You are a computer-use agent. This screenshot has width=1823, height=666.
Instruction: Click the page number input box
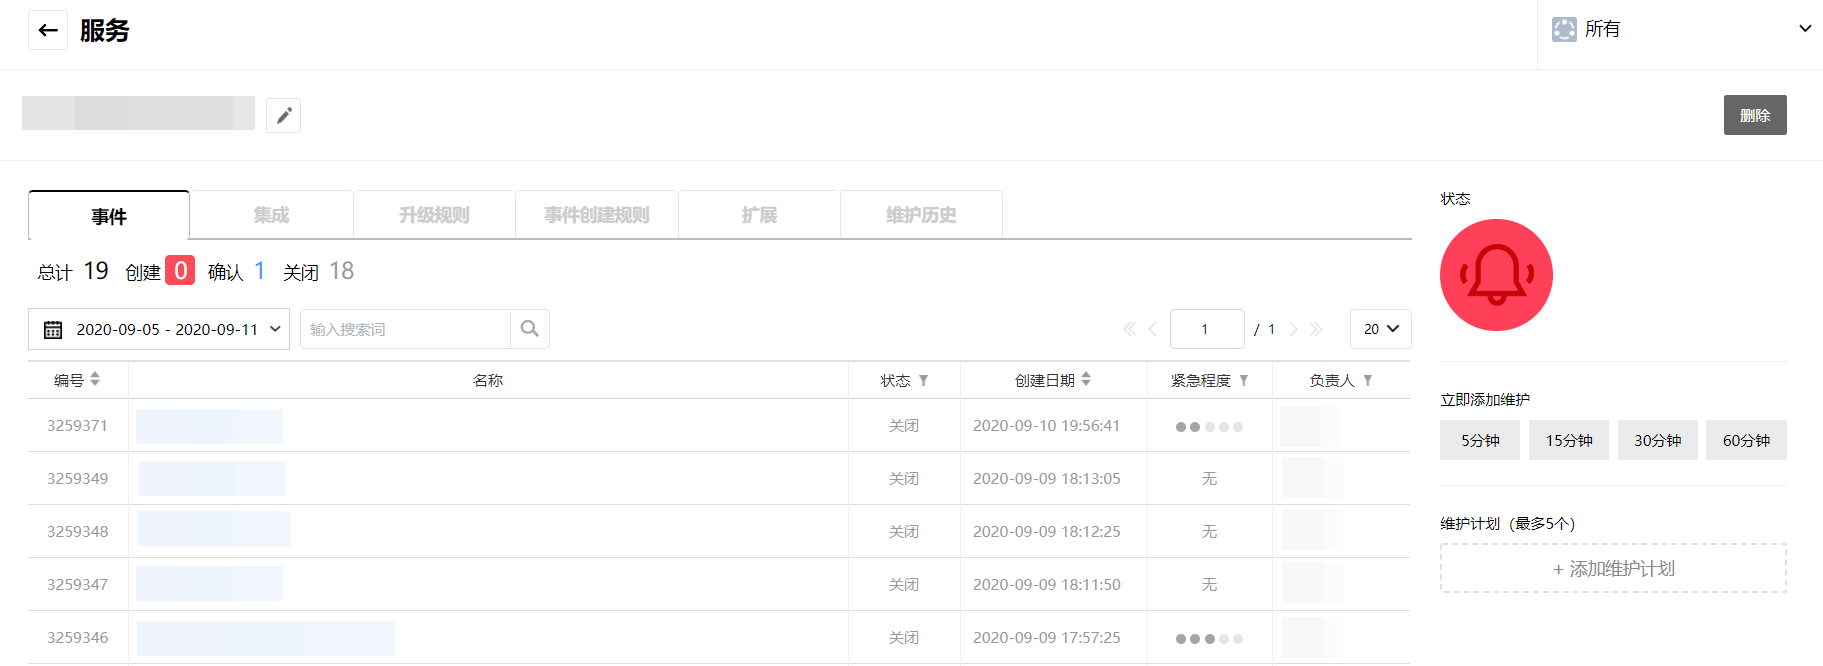click(1206, 329)
